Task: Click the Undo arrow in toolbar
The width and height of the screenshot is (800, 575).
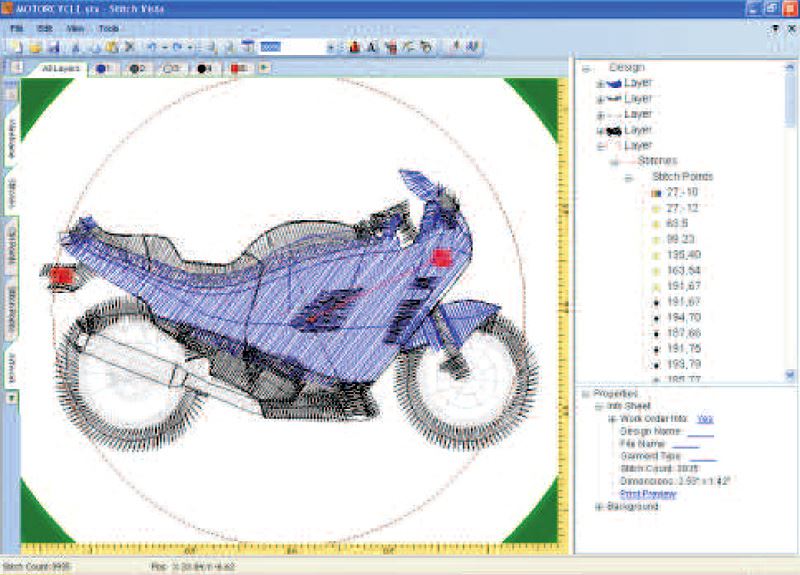Action: [152, 47]
